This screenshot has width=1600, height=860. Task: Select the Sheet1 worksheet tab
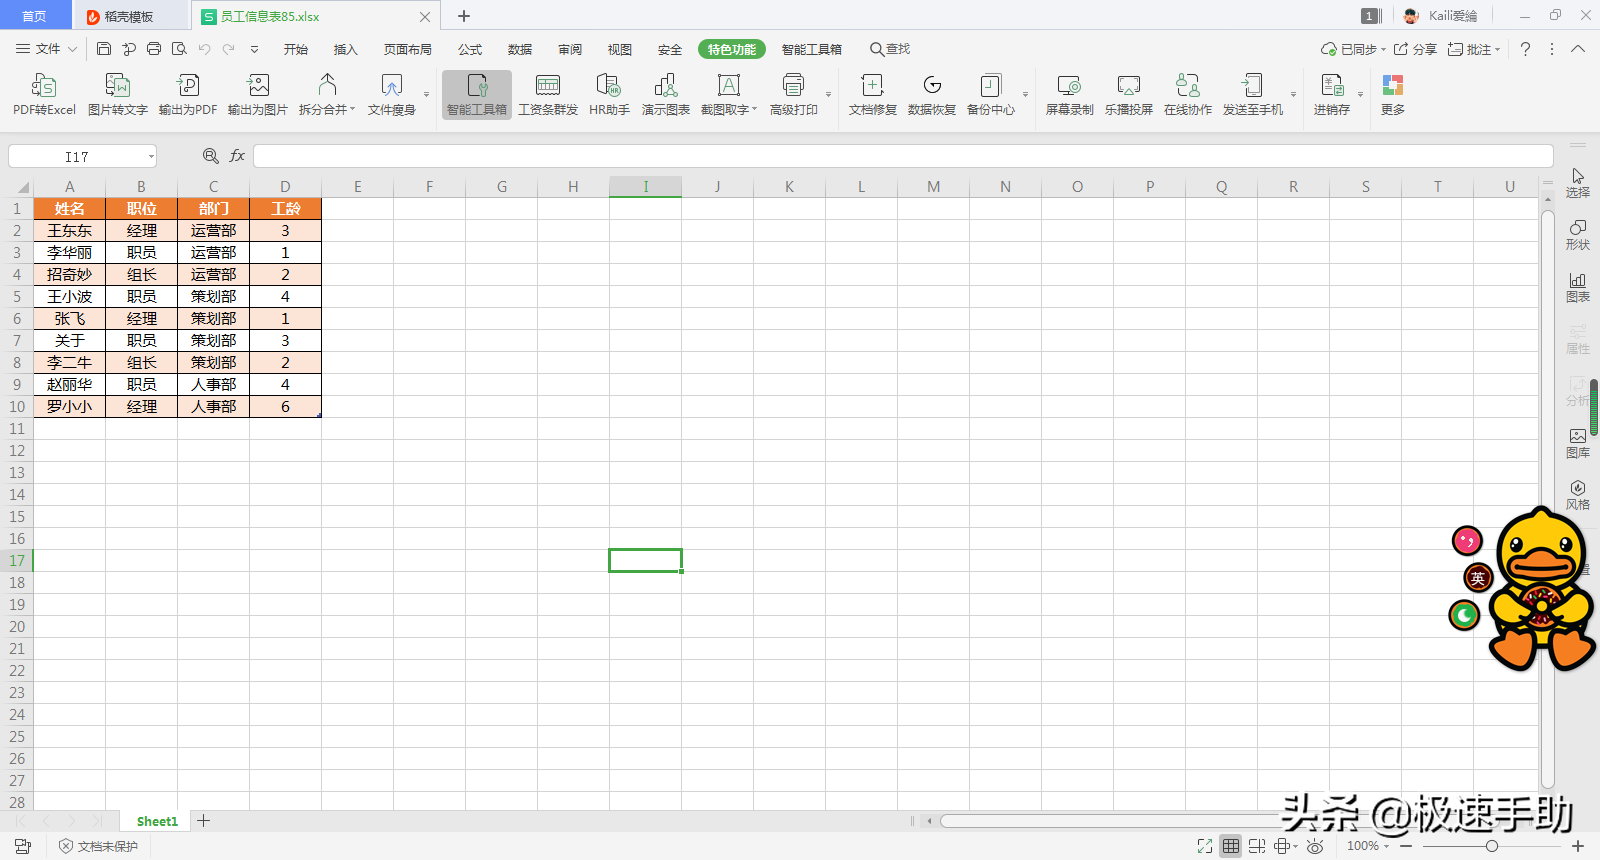point(157,821)
